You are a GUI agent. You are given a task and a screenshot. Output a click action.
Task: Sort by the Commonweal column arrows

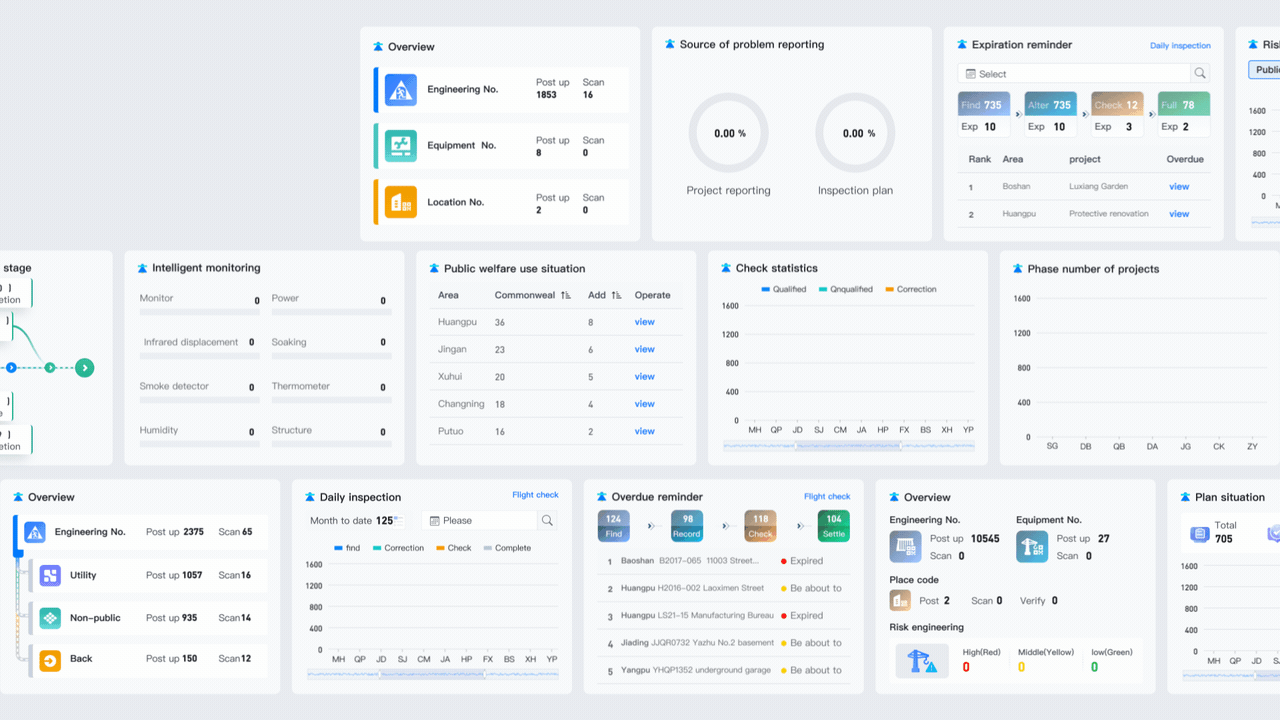pos(566,295)
